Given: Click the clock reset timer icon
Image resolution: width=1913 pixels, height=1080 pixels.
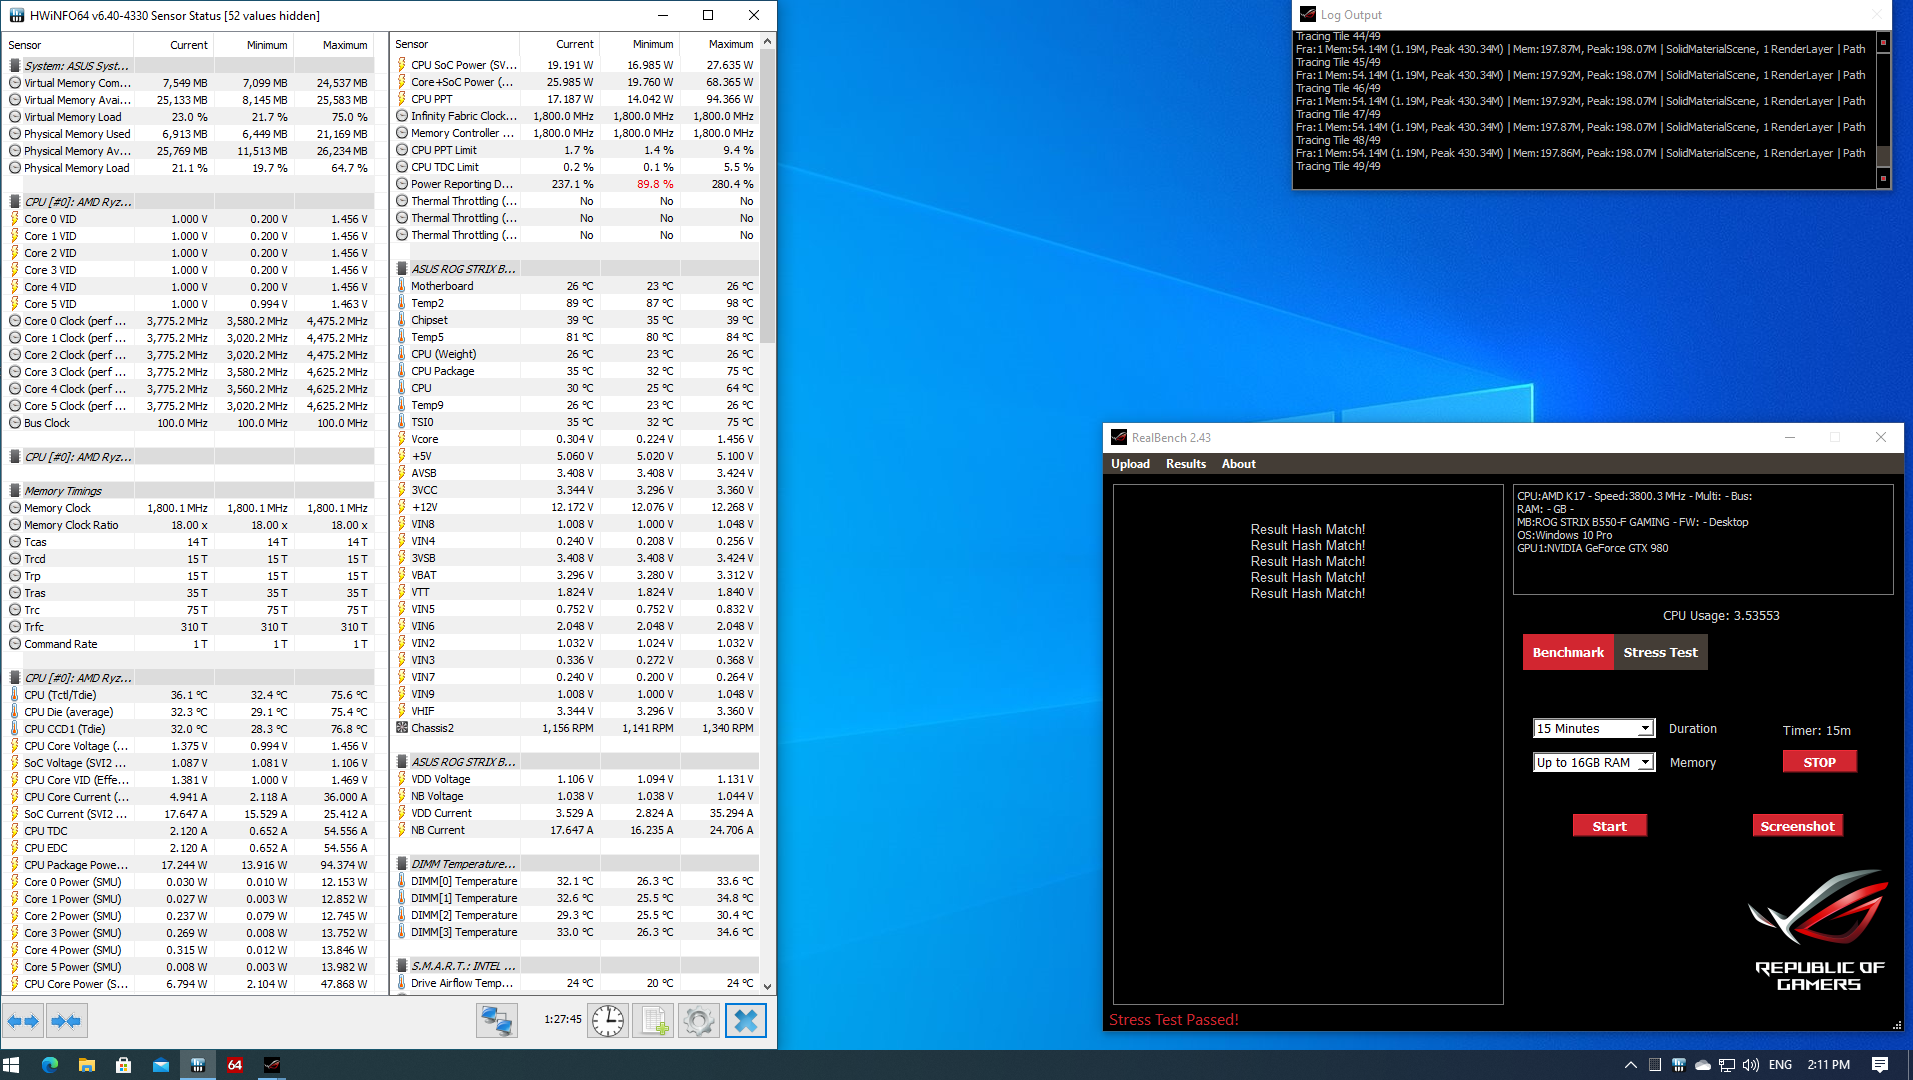Looking at the screenshot, I should pos(607,1021).
